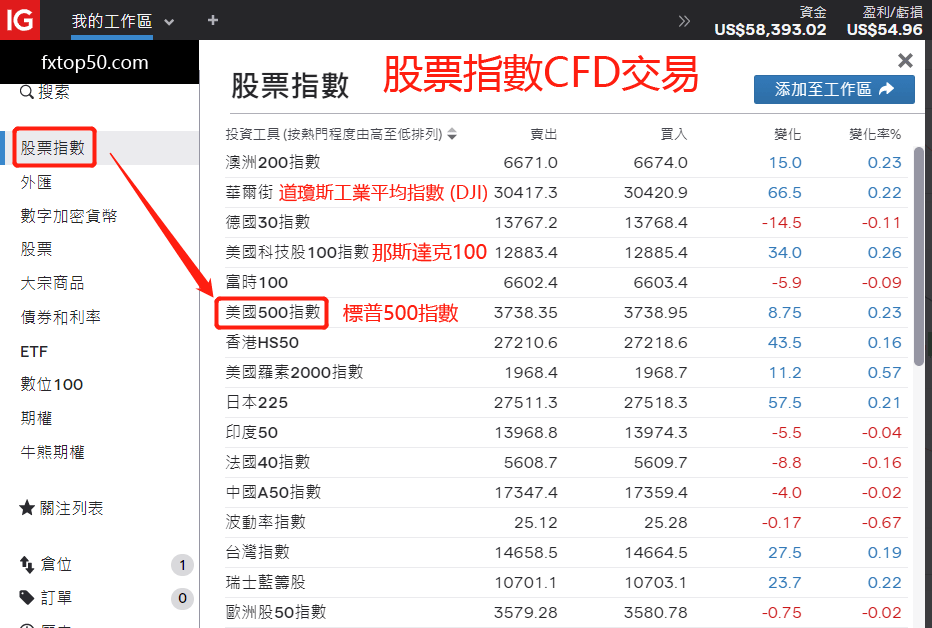932x628 pixels.
Task: Close the 股票指數 panel with X
Action: tap(905, 61)
